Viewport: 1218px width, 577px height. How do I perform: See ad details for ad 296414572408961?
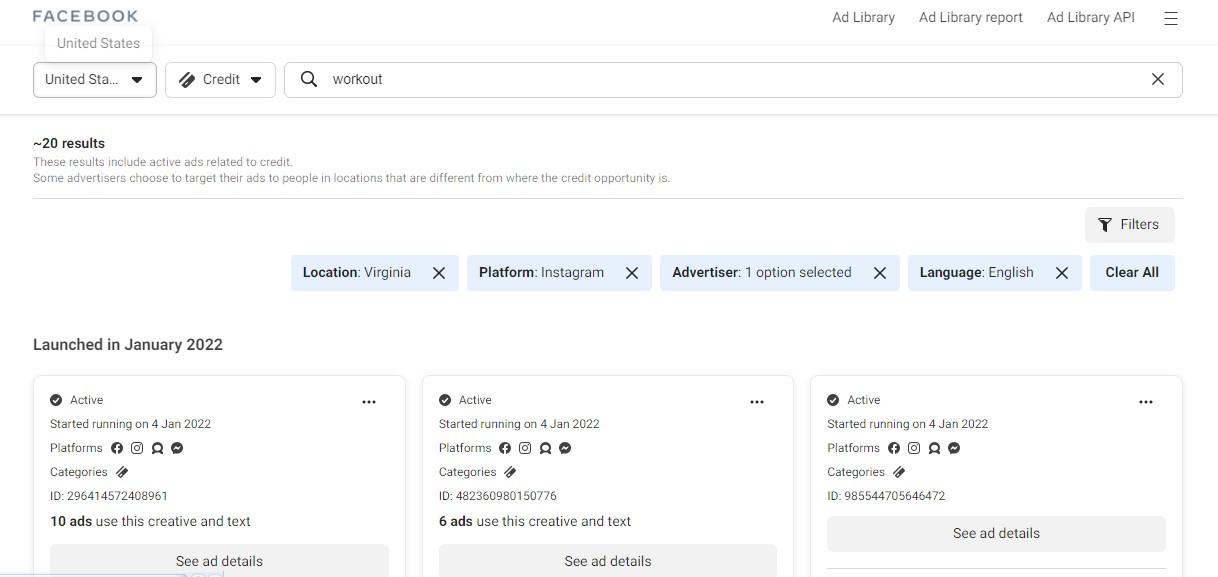(219, 560)
